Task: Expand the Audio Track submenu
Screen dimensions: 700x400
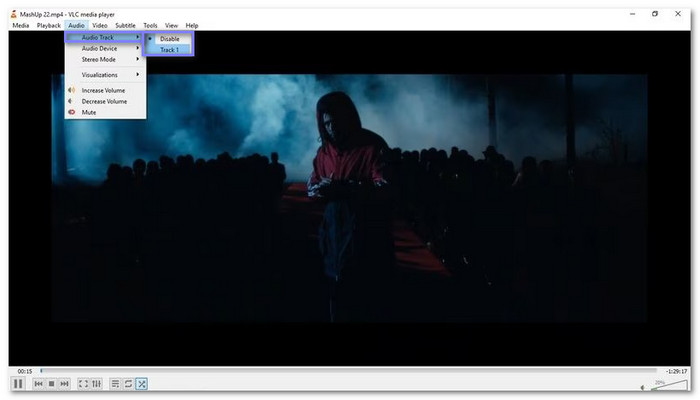Action: 104,38
